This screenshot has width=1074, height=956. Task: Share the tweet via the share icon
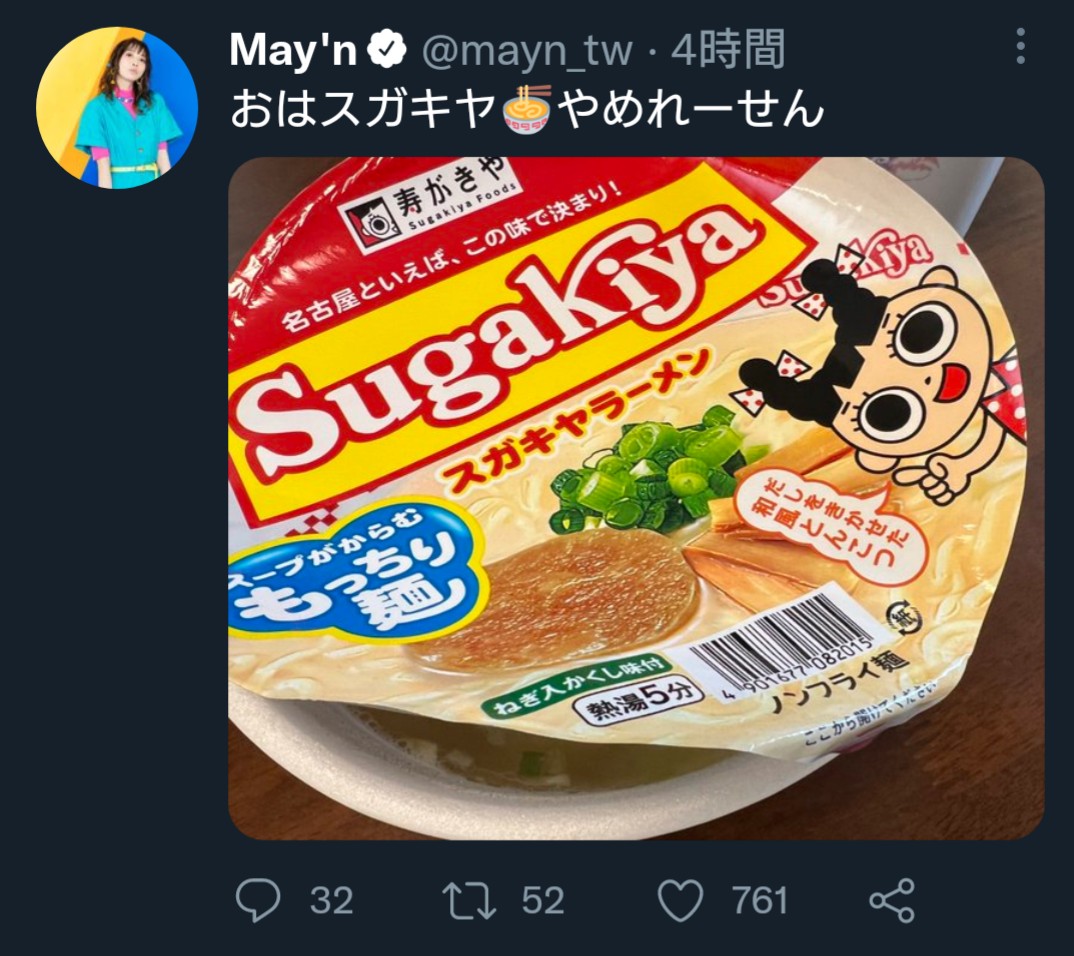click(x=891, y=901)
